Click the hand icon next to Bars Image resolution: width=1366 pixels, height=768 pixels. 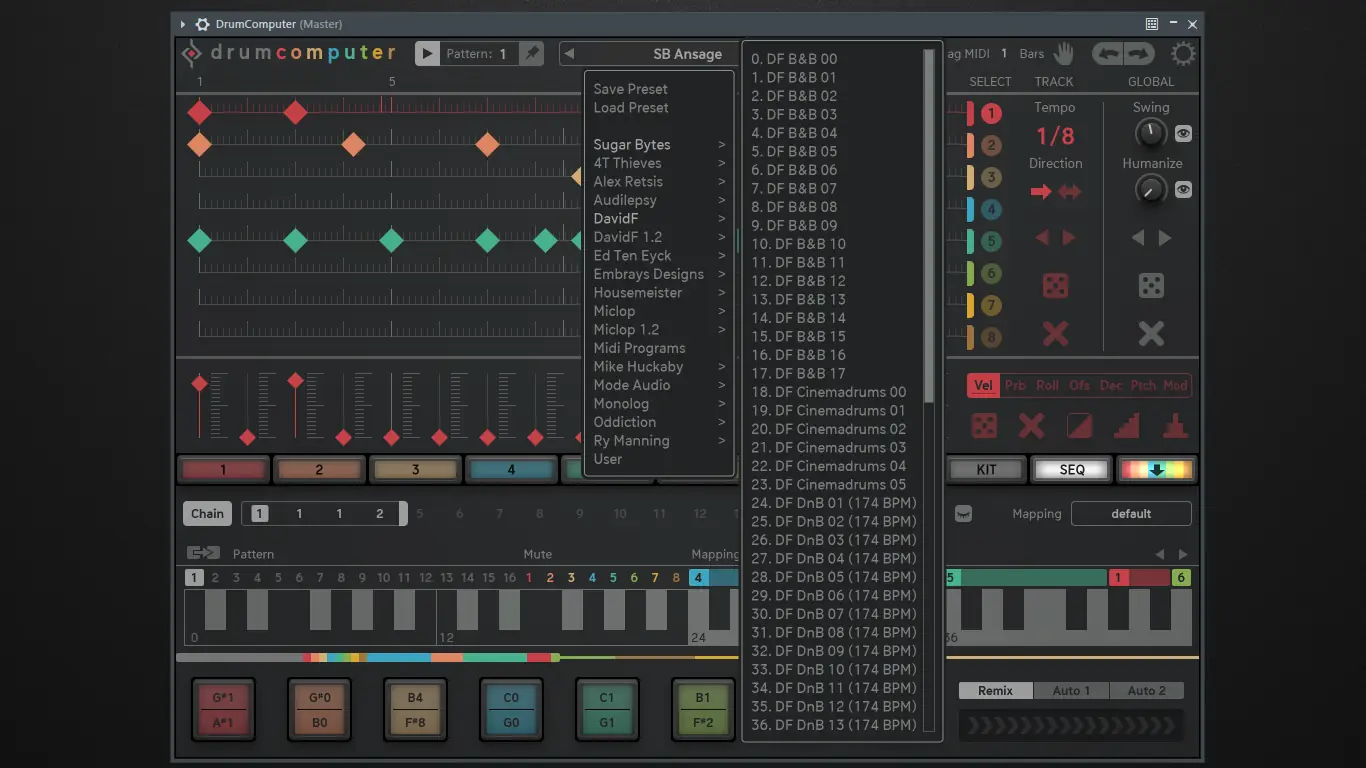pyautogui.click(x=1063, y=54)
